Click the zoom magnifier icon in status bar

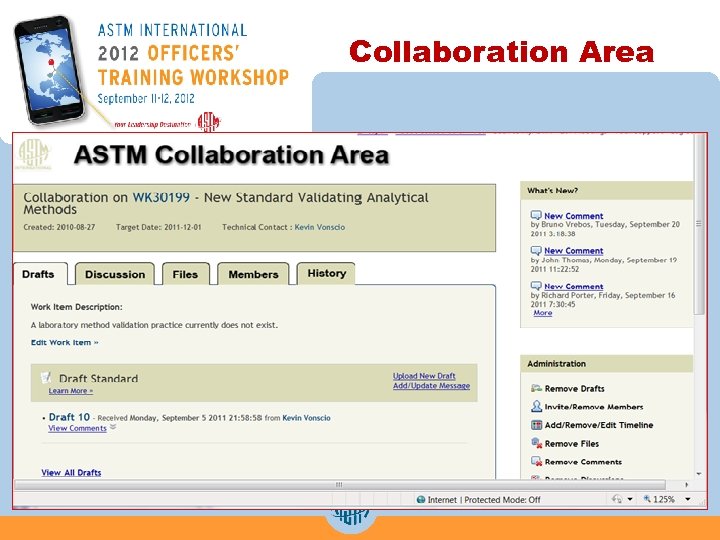(647, 499)
